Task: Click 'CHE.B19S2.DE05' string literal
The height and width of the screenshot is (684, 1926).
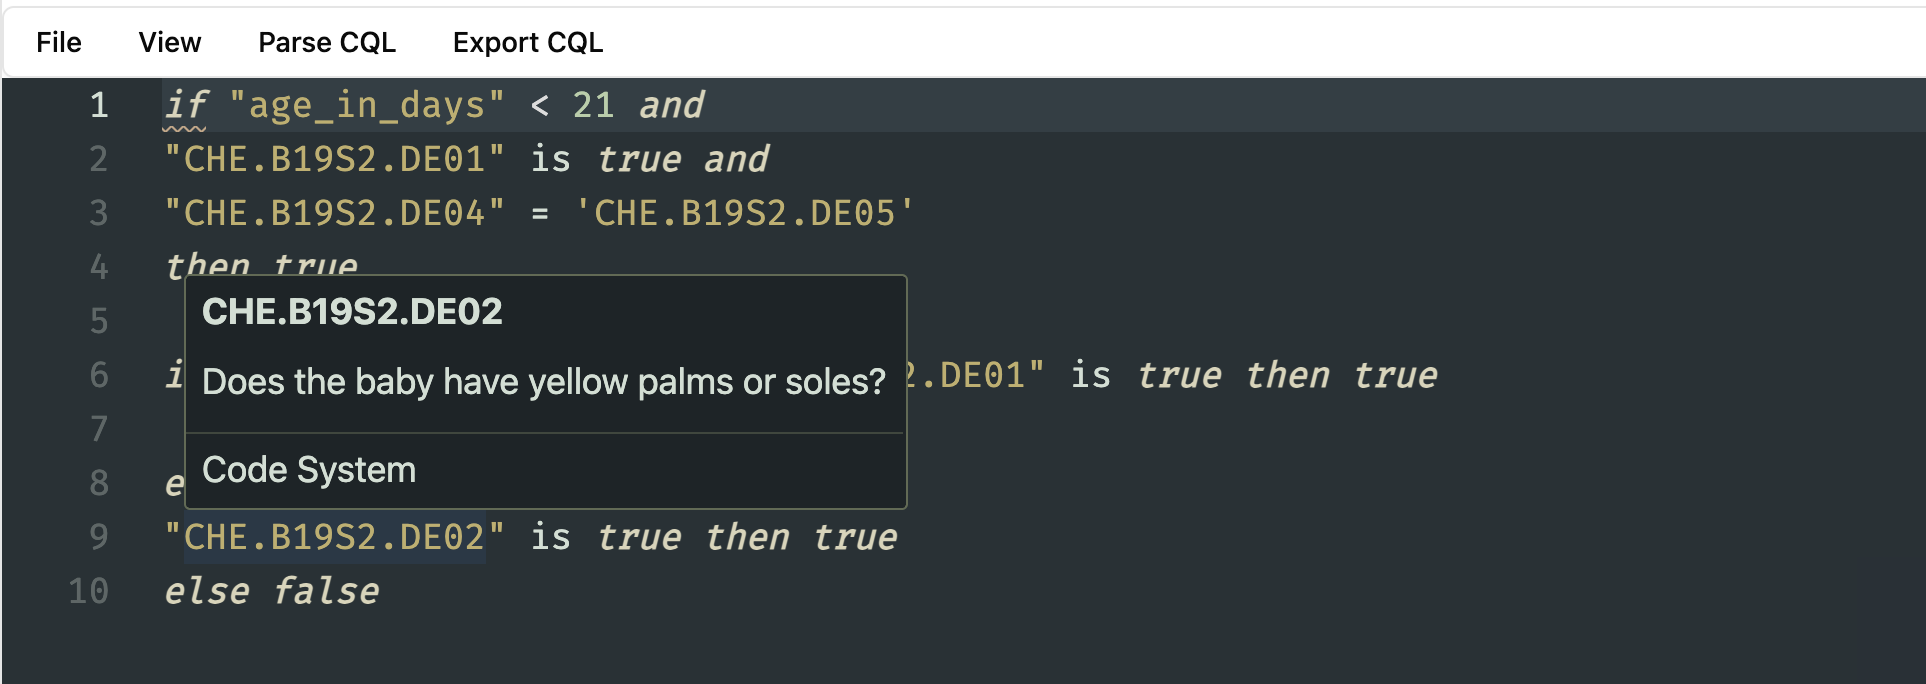Action: click(753, 212)
